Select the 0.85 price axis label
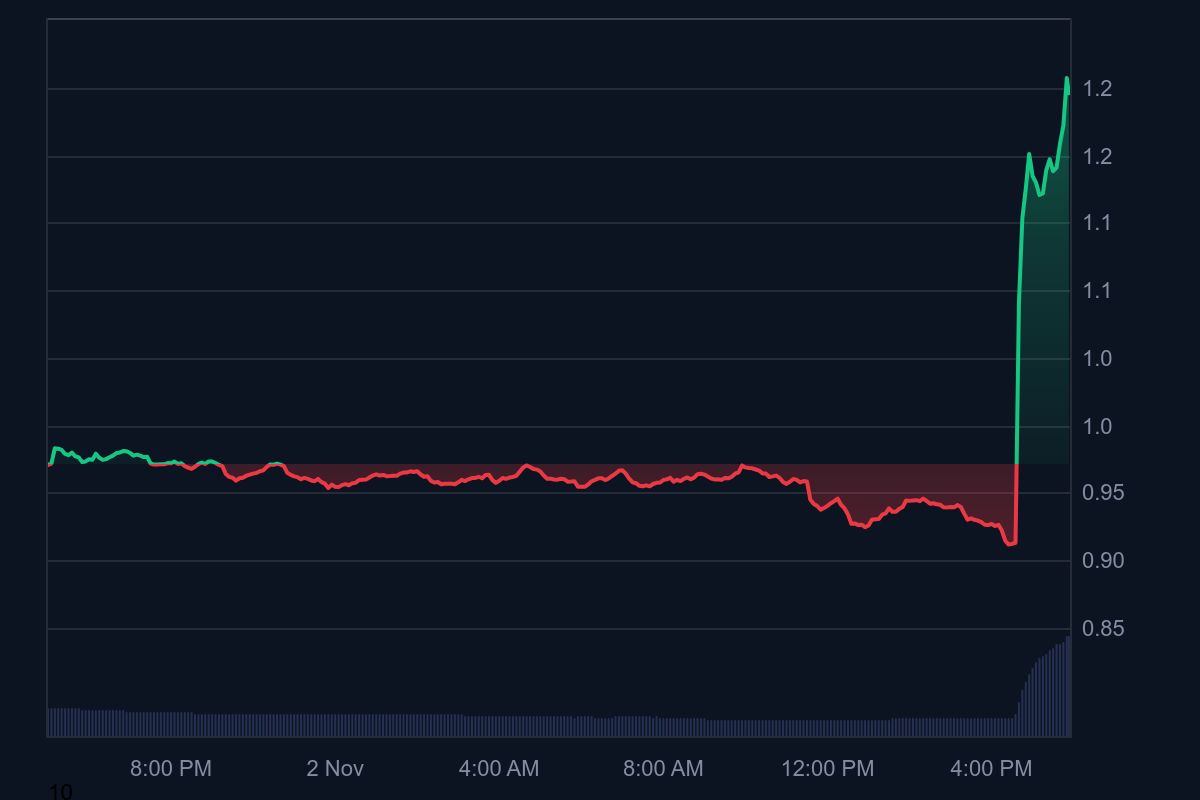 pyautogui.click(x=1103, y=628)
